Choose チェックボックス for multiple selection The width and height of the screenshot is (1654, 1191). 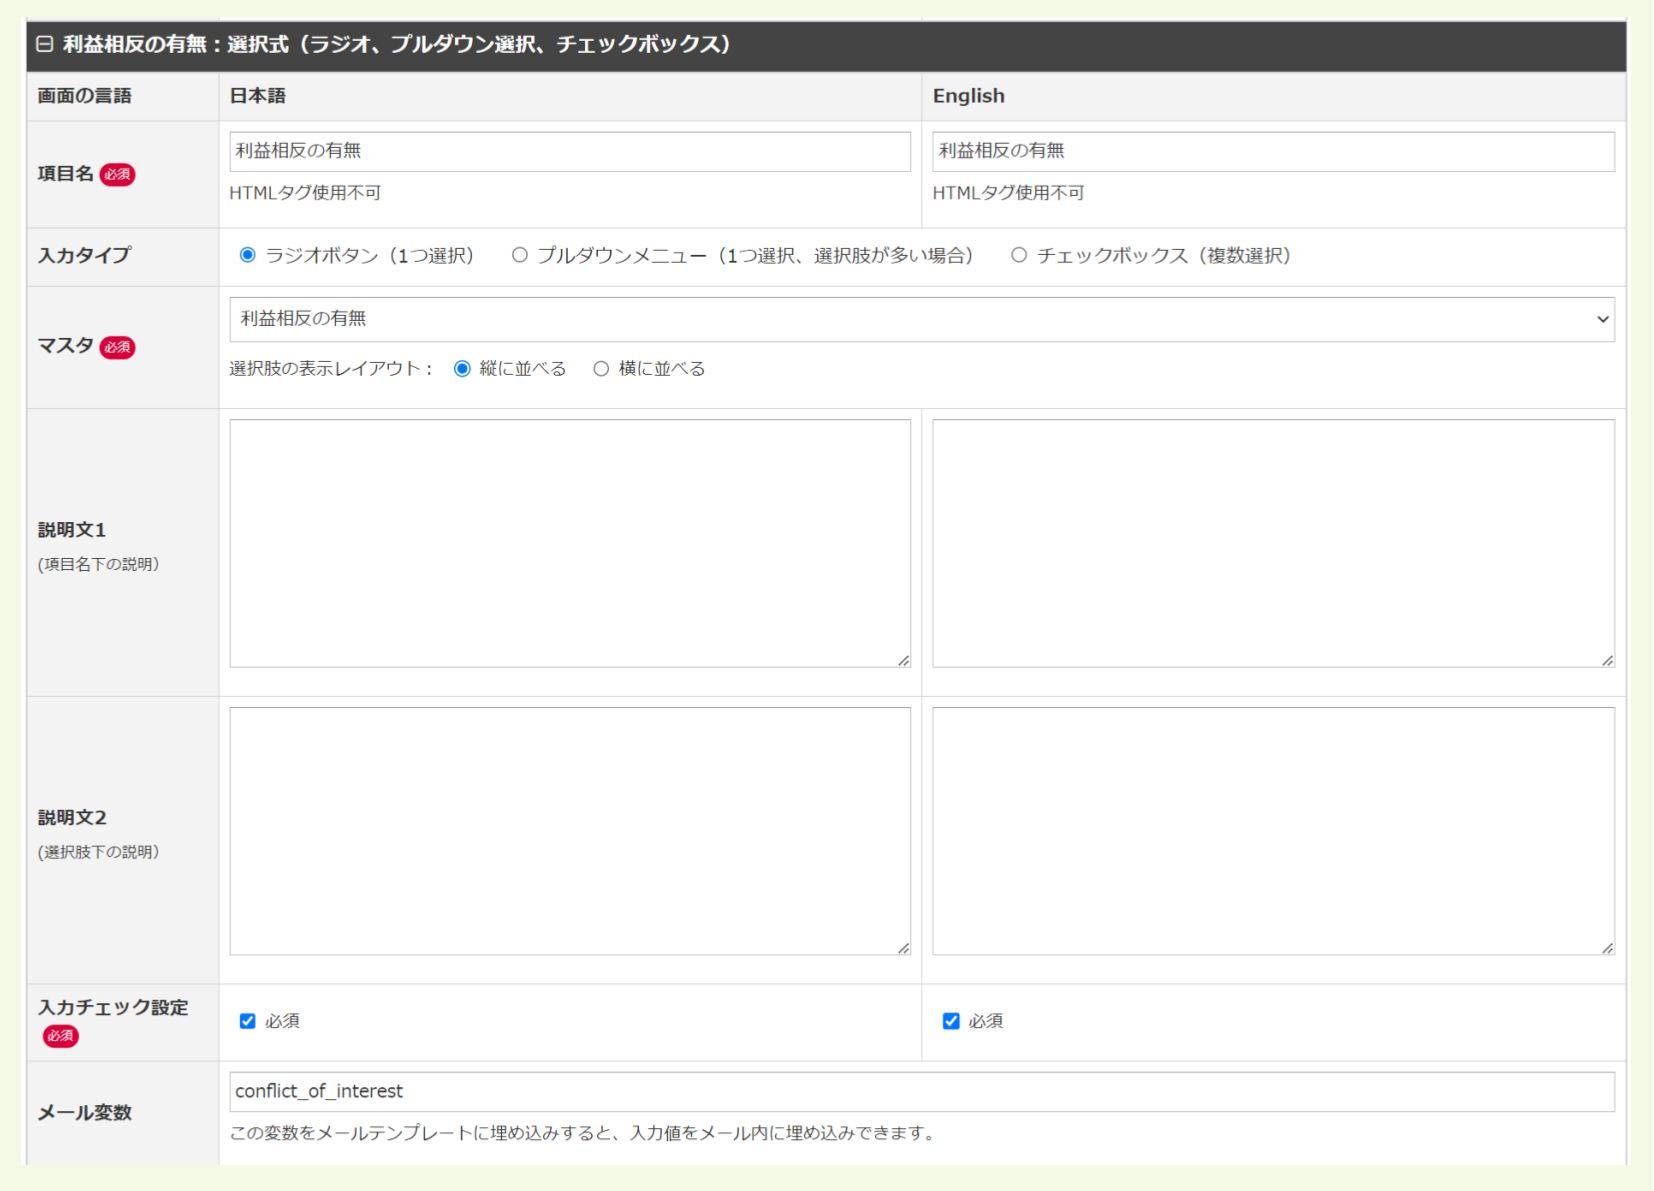(x=1018, y=255)
